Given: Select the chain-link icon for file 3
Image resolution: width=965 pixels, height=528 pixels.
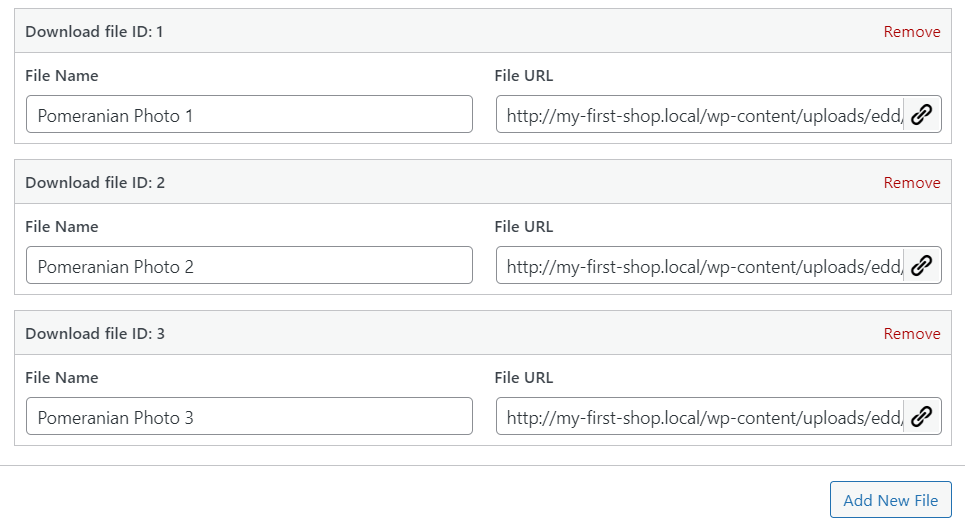Looking at the screenshot, I should coord(922,416).
